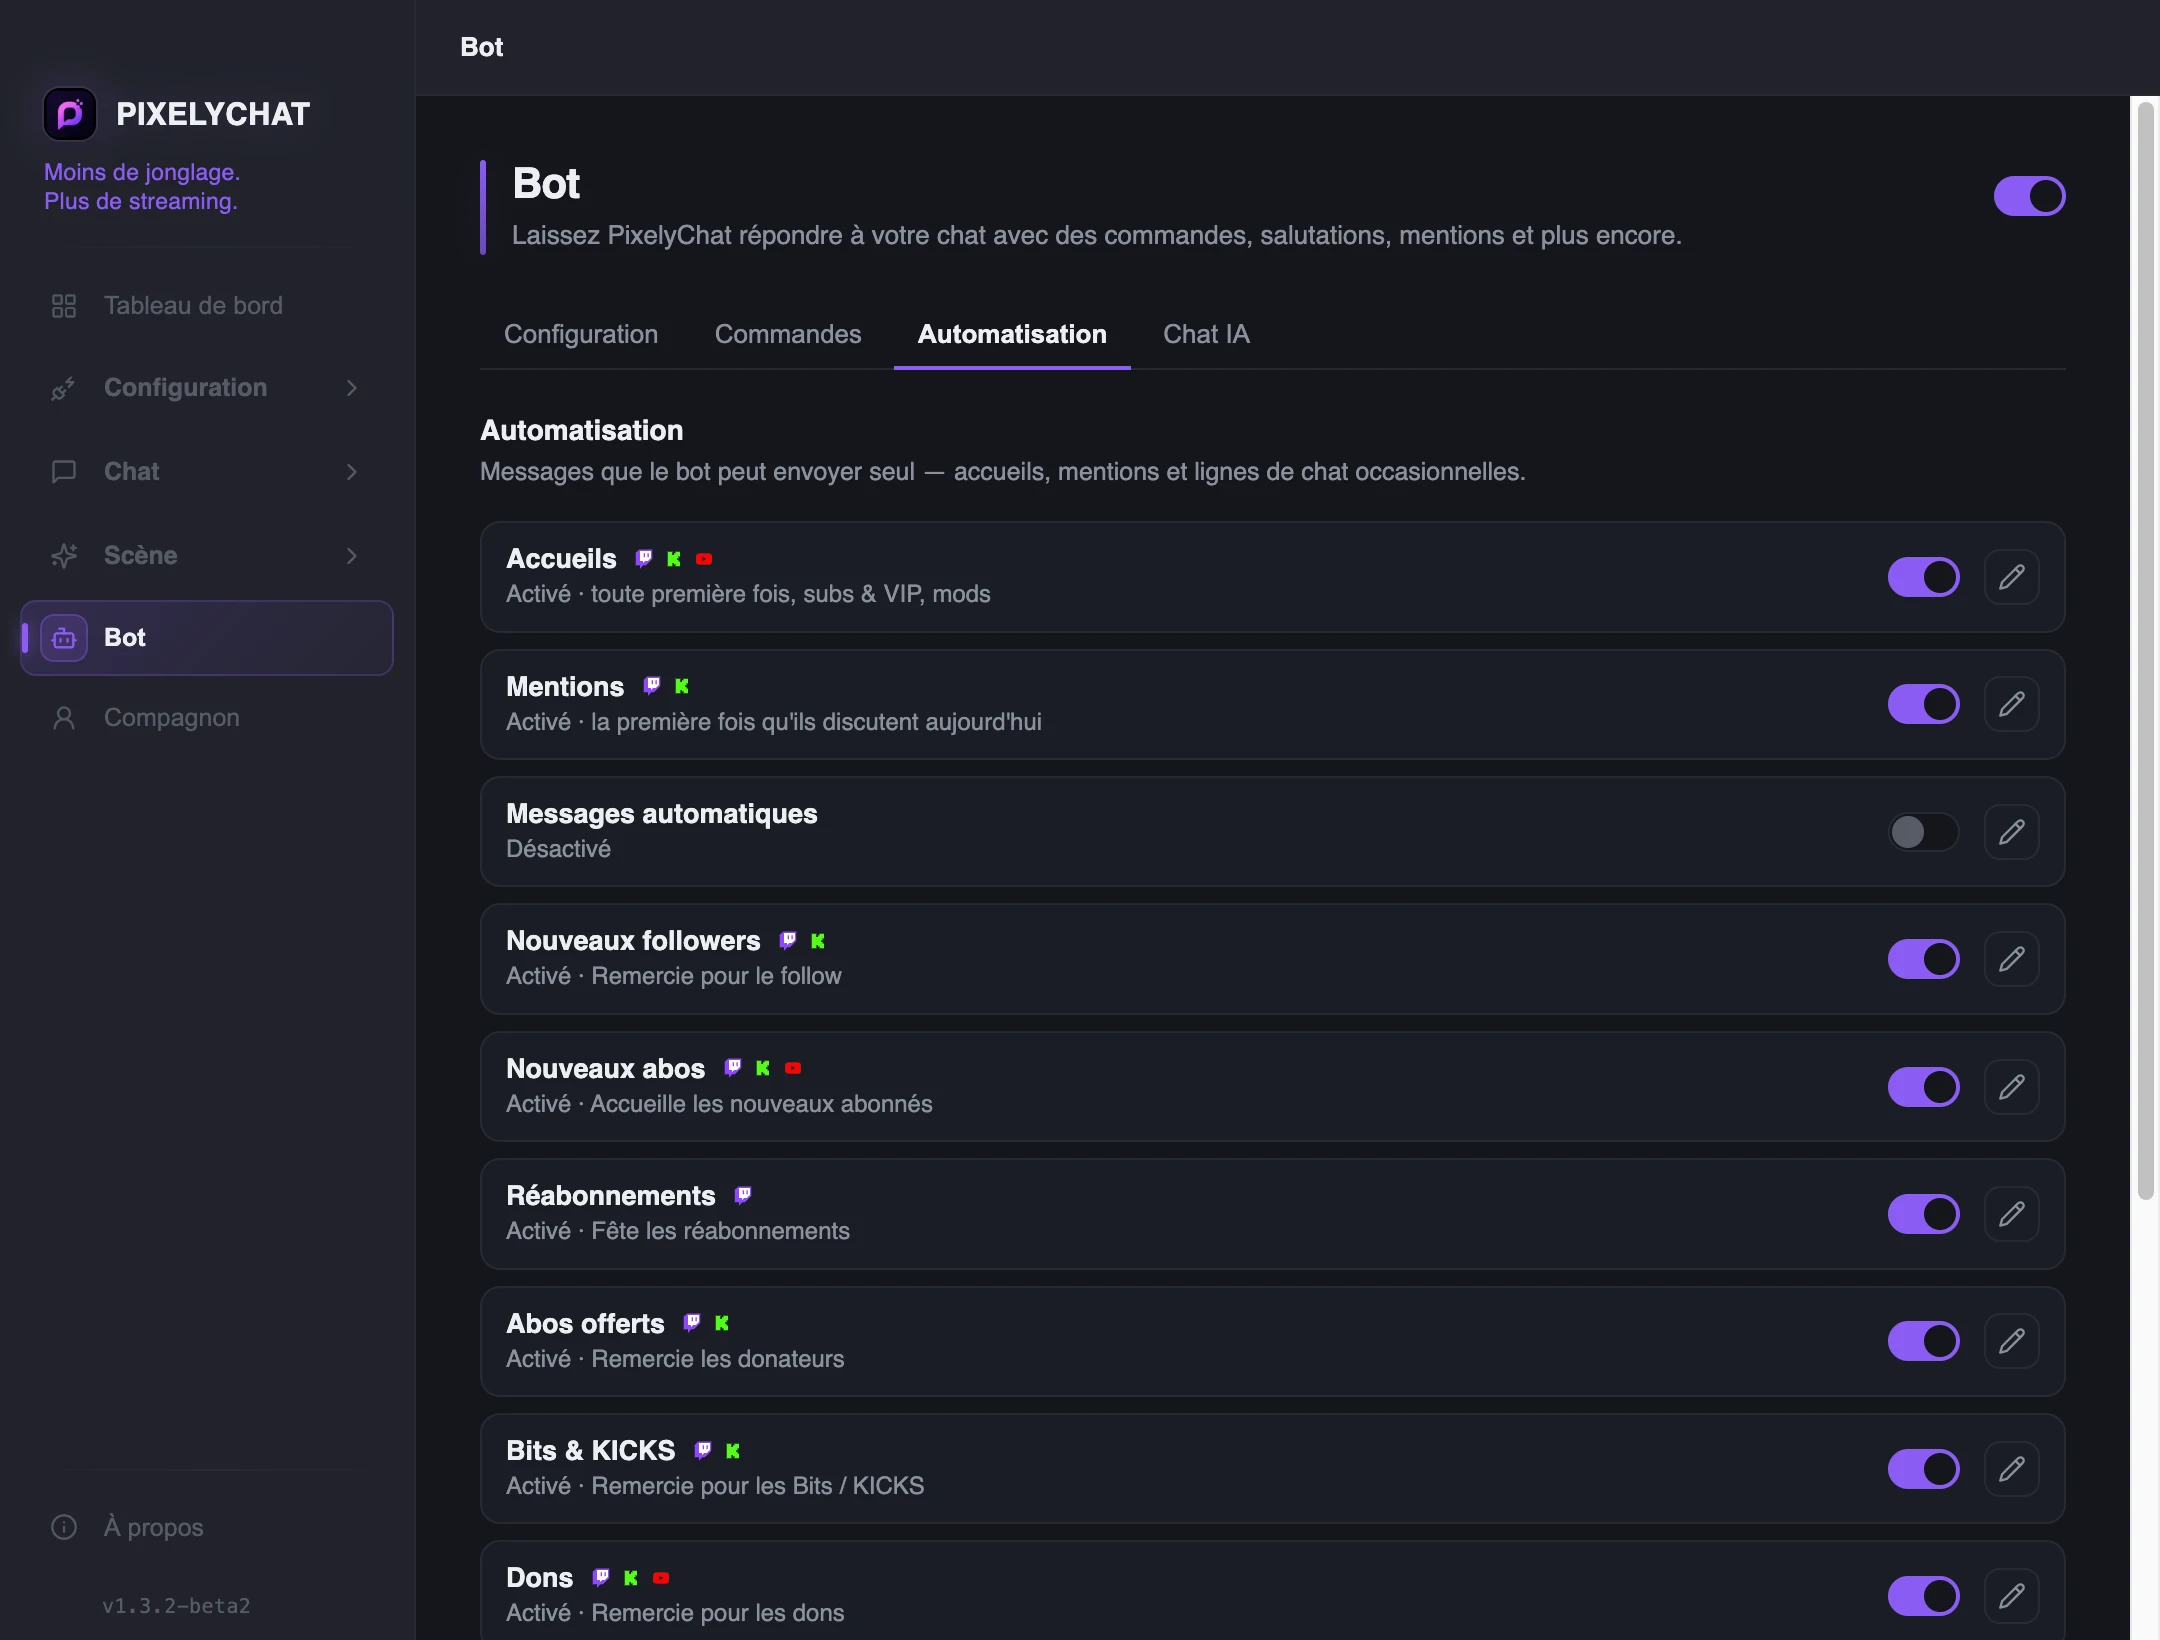Image resolution: width=2160 pixels, height=1640 pixels.
Task: Click the Kick icon beside Abos offerts
Action: tap(722, 1323)
